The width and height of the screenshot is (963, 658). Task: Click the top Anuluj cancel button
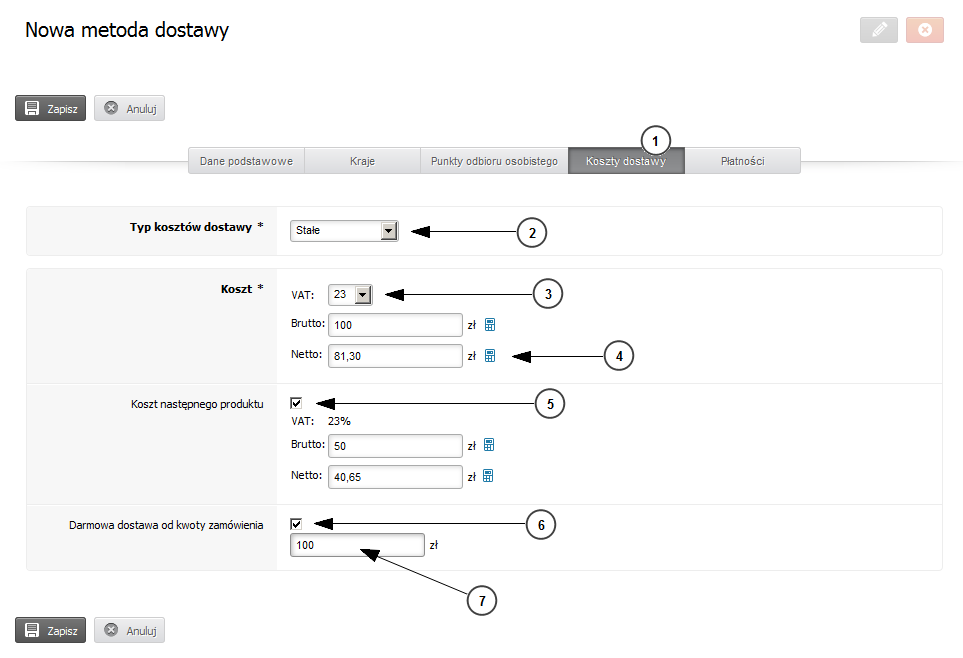(x=130, y=108)
